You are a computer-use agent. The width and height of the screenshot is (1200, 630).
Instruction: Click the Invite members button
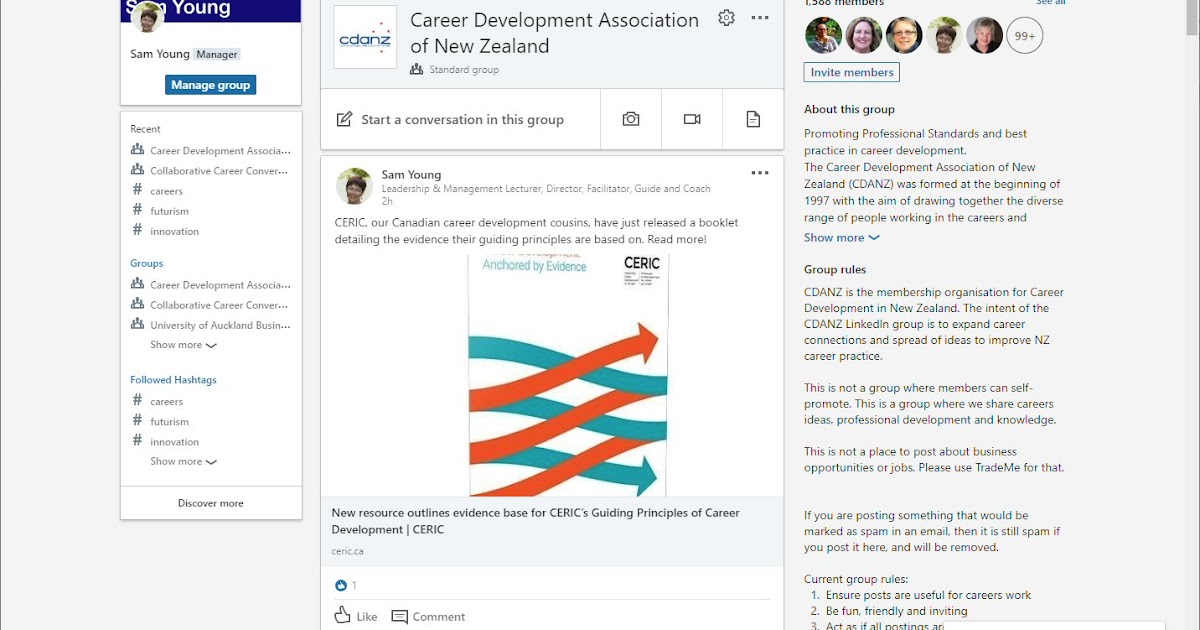click(851, 71)
